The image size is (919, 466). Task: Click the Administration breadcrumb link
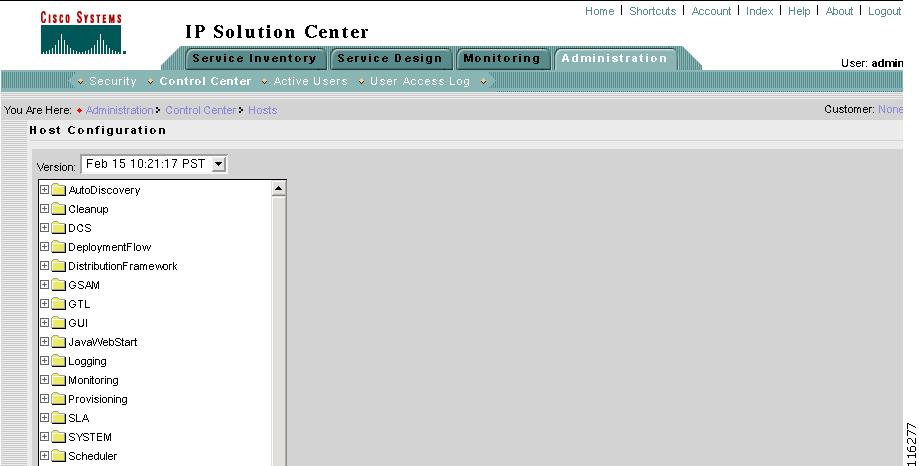tap(120, 110)
